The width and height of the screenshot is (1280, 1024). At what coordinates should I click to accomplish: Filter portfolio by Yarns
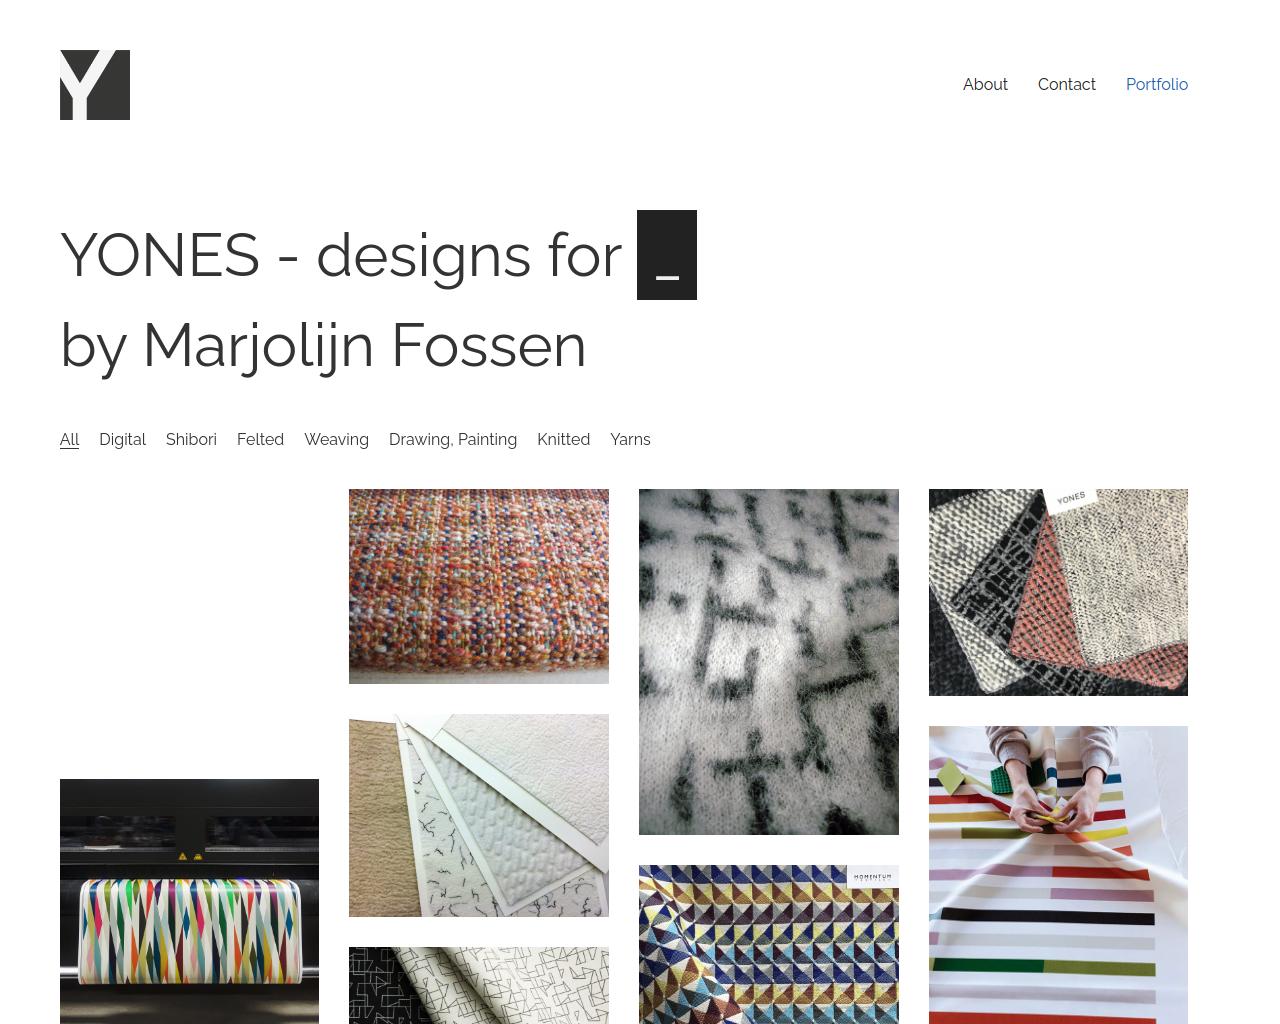(x=630, y=440)
